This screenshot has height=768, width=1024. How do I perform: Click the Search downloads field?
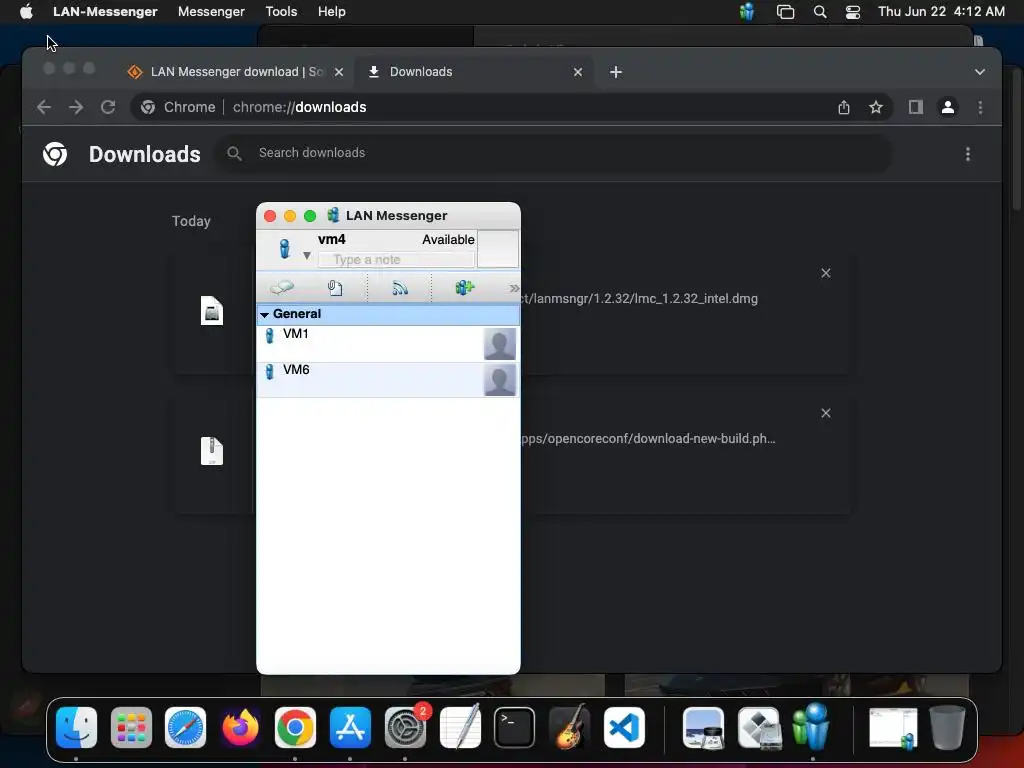tap(554, 153)
